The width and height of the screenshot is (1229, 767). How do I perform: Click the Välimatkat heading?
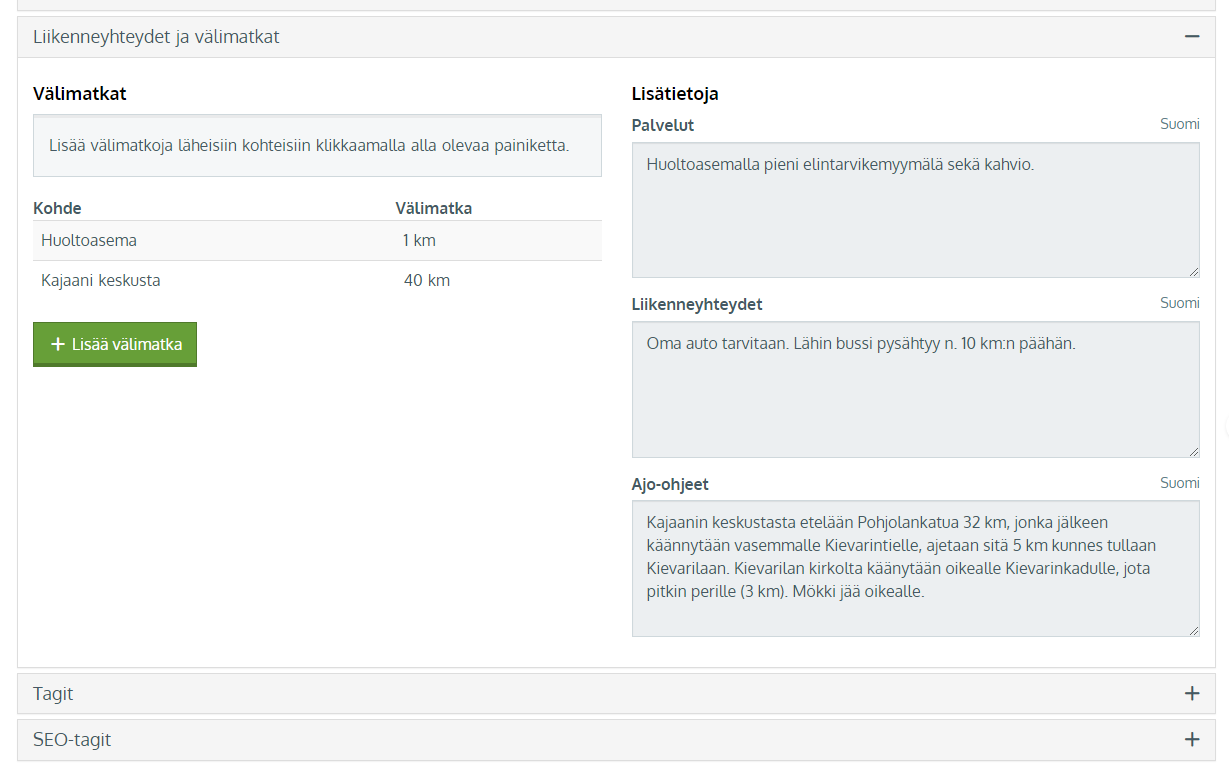80,94
